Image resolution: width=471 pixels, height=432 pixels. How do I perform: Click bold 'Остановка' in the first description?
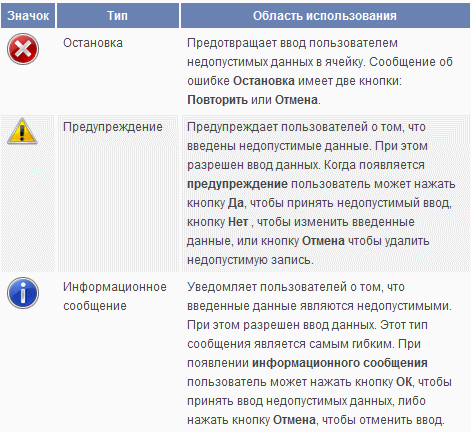tap(263, 81)
